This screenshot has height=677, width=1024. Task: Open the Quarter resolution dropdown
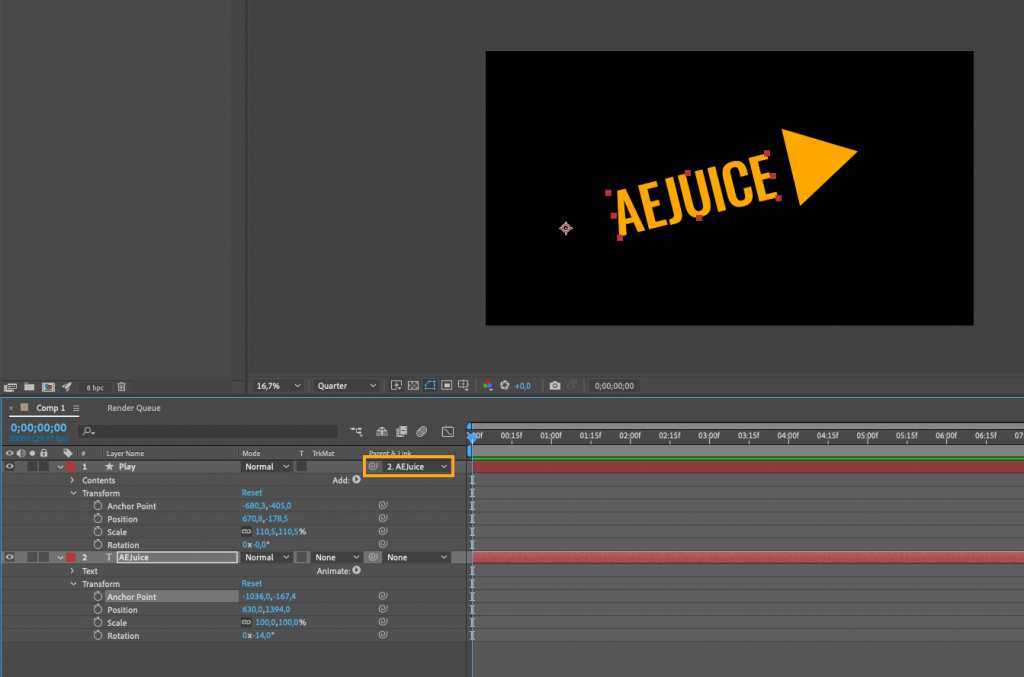pyautogui.click(x=345, y=385)
